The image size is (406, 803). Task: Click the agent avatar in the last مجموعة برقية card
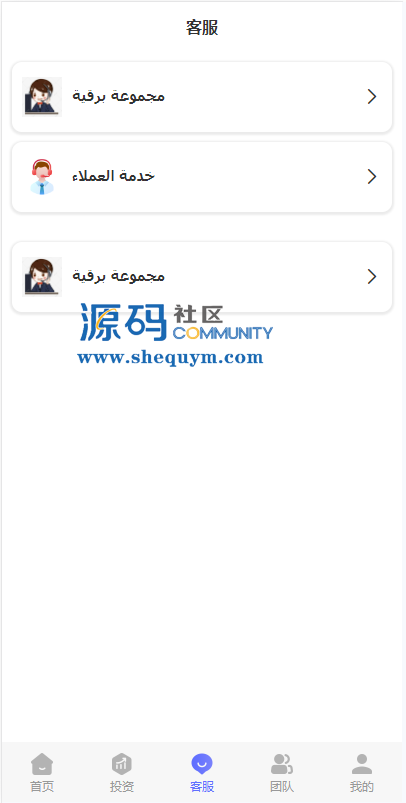(x=42, y=277)
